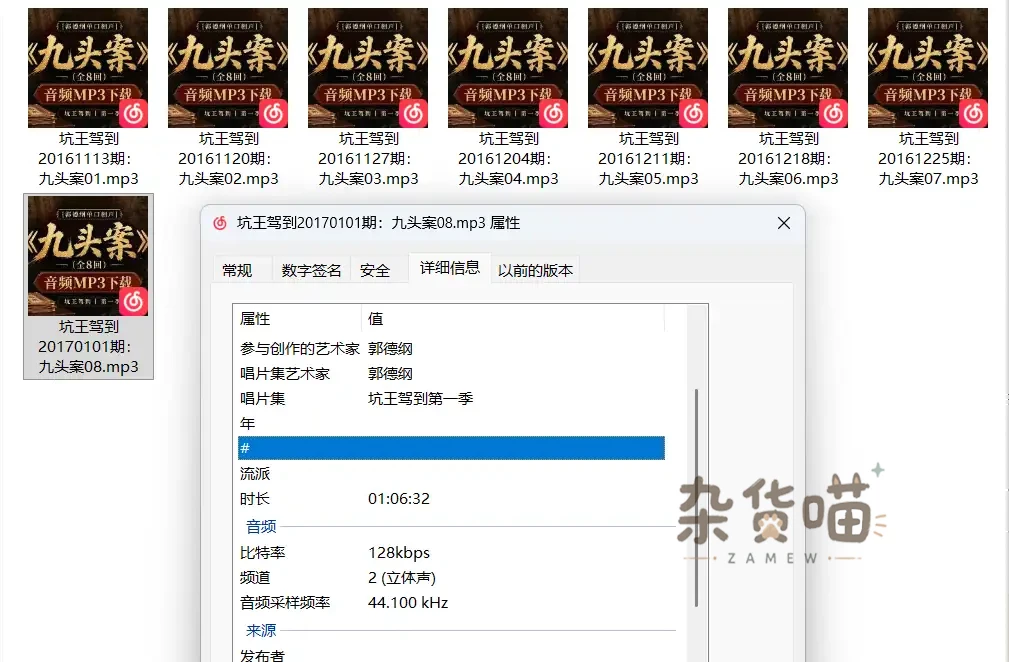Select the 九头案02.mp3 file thumbnail
This screenshot has height=662, width=1009.
(228, 68)
